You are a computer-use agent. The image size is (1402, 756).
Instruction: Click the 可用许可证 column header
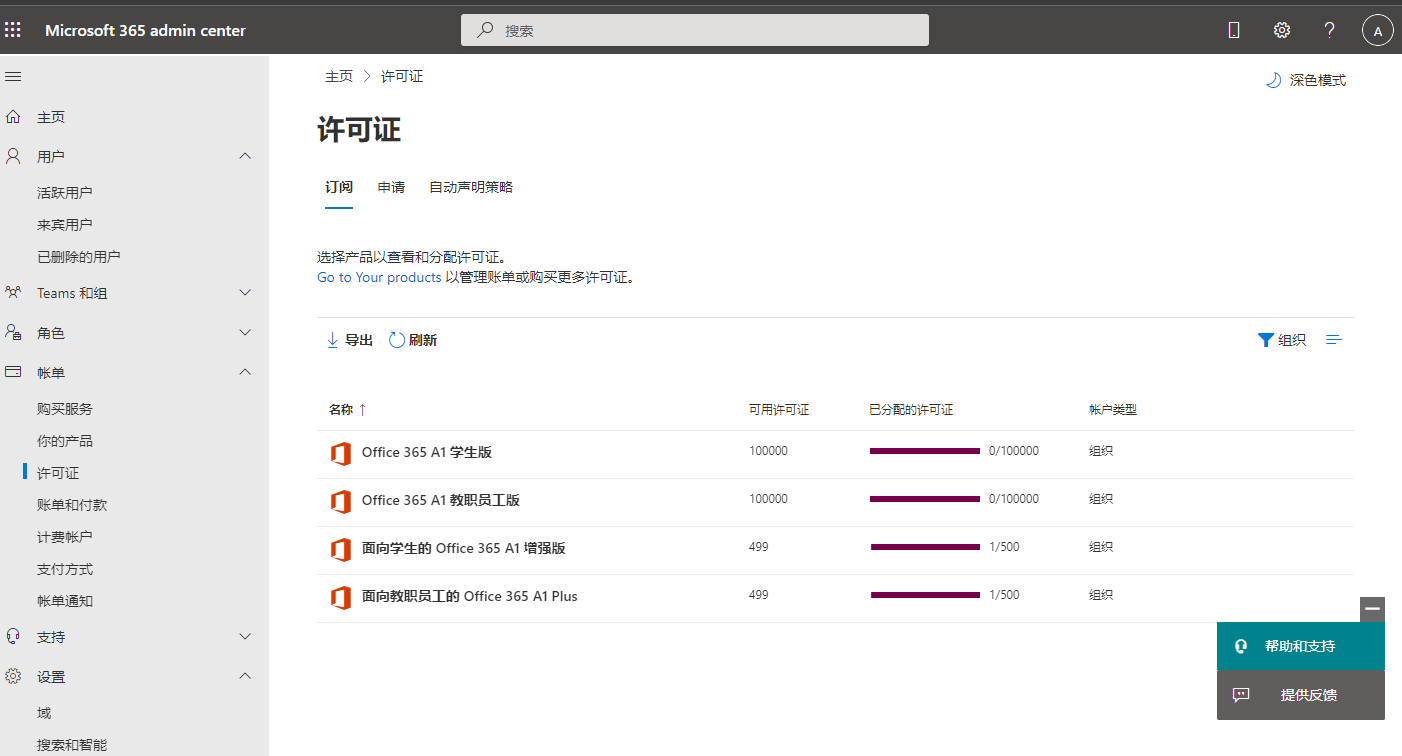point(779,409)
